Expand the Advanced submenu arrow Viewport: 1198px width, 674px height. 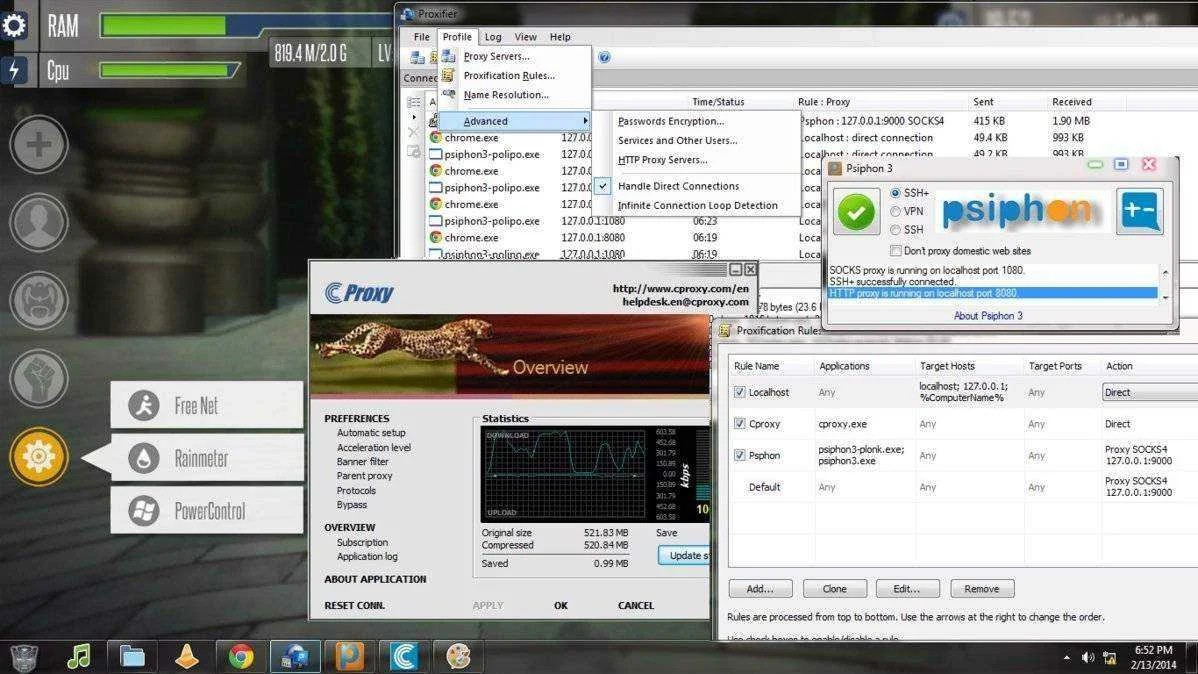[x=585, y=121]
